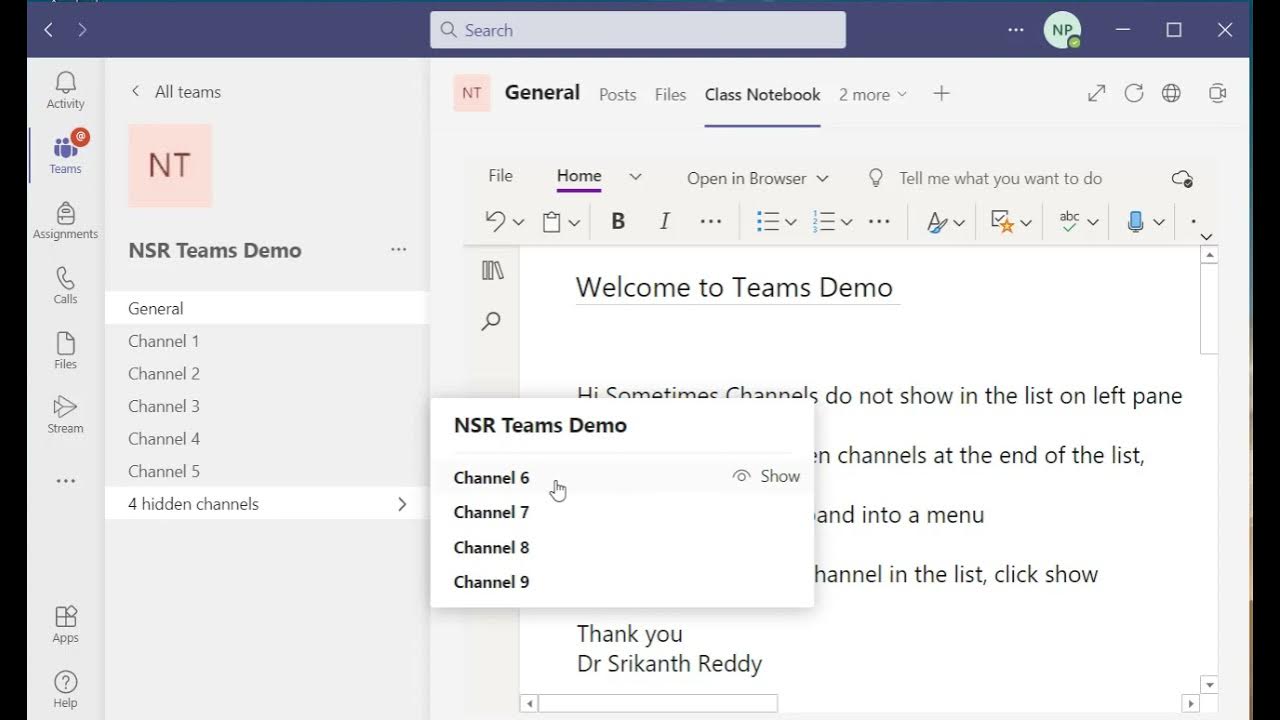Open Assignments in the sidebar

(x=65, y=220)
